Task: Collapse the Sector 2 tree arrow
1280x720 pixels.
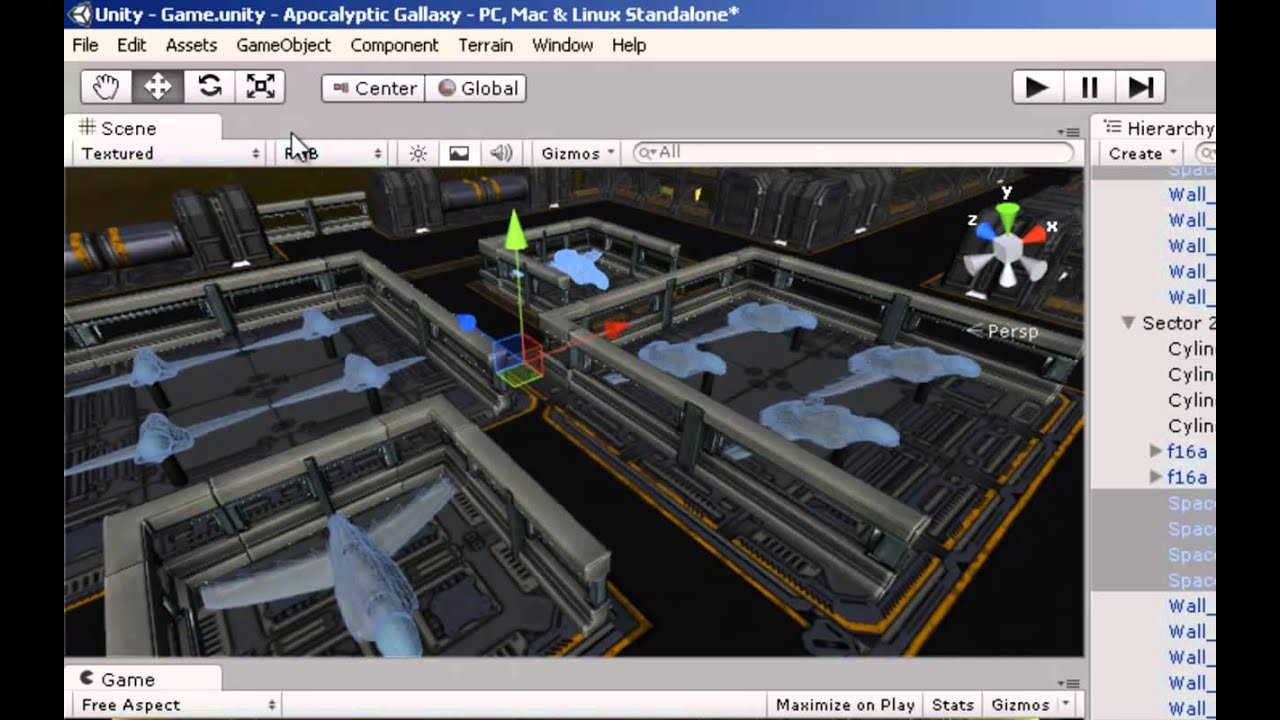Action: point(1128,323)
